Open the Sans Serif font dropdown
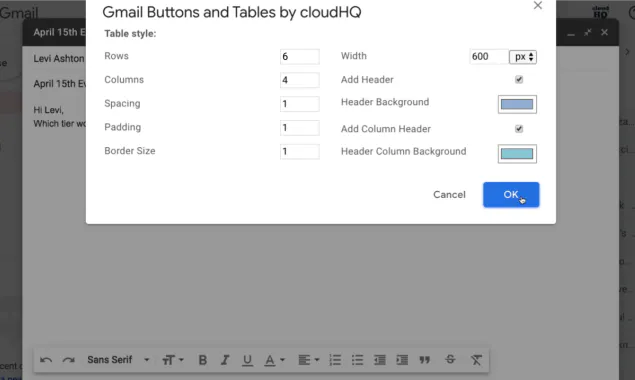The width and height of the screenshot is (635, 380). [118, 360]
